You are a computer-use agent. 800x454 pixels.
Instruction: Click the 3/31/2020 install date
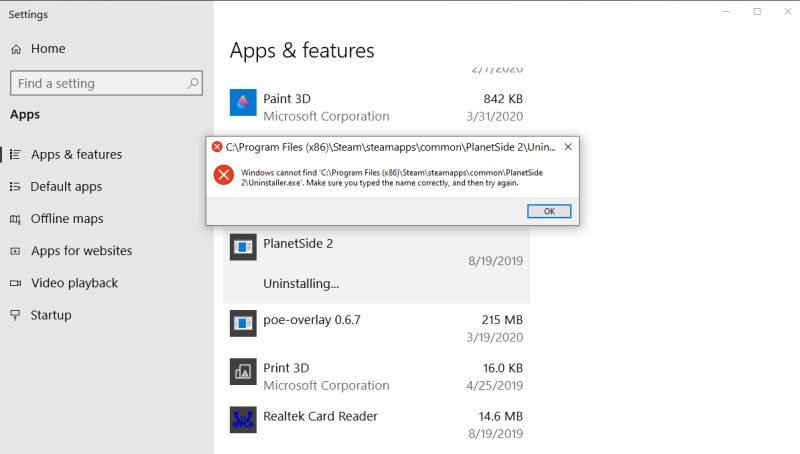point(494,116)
